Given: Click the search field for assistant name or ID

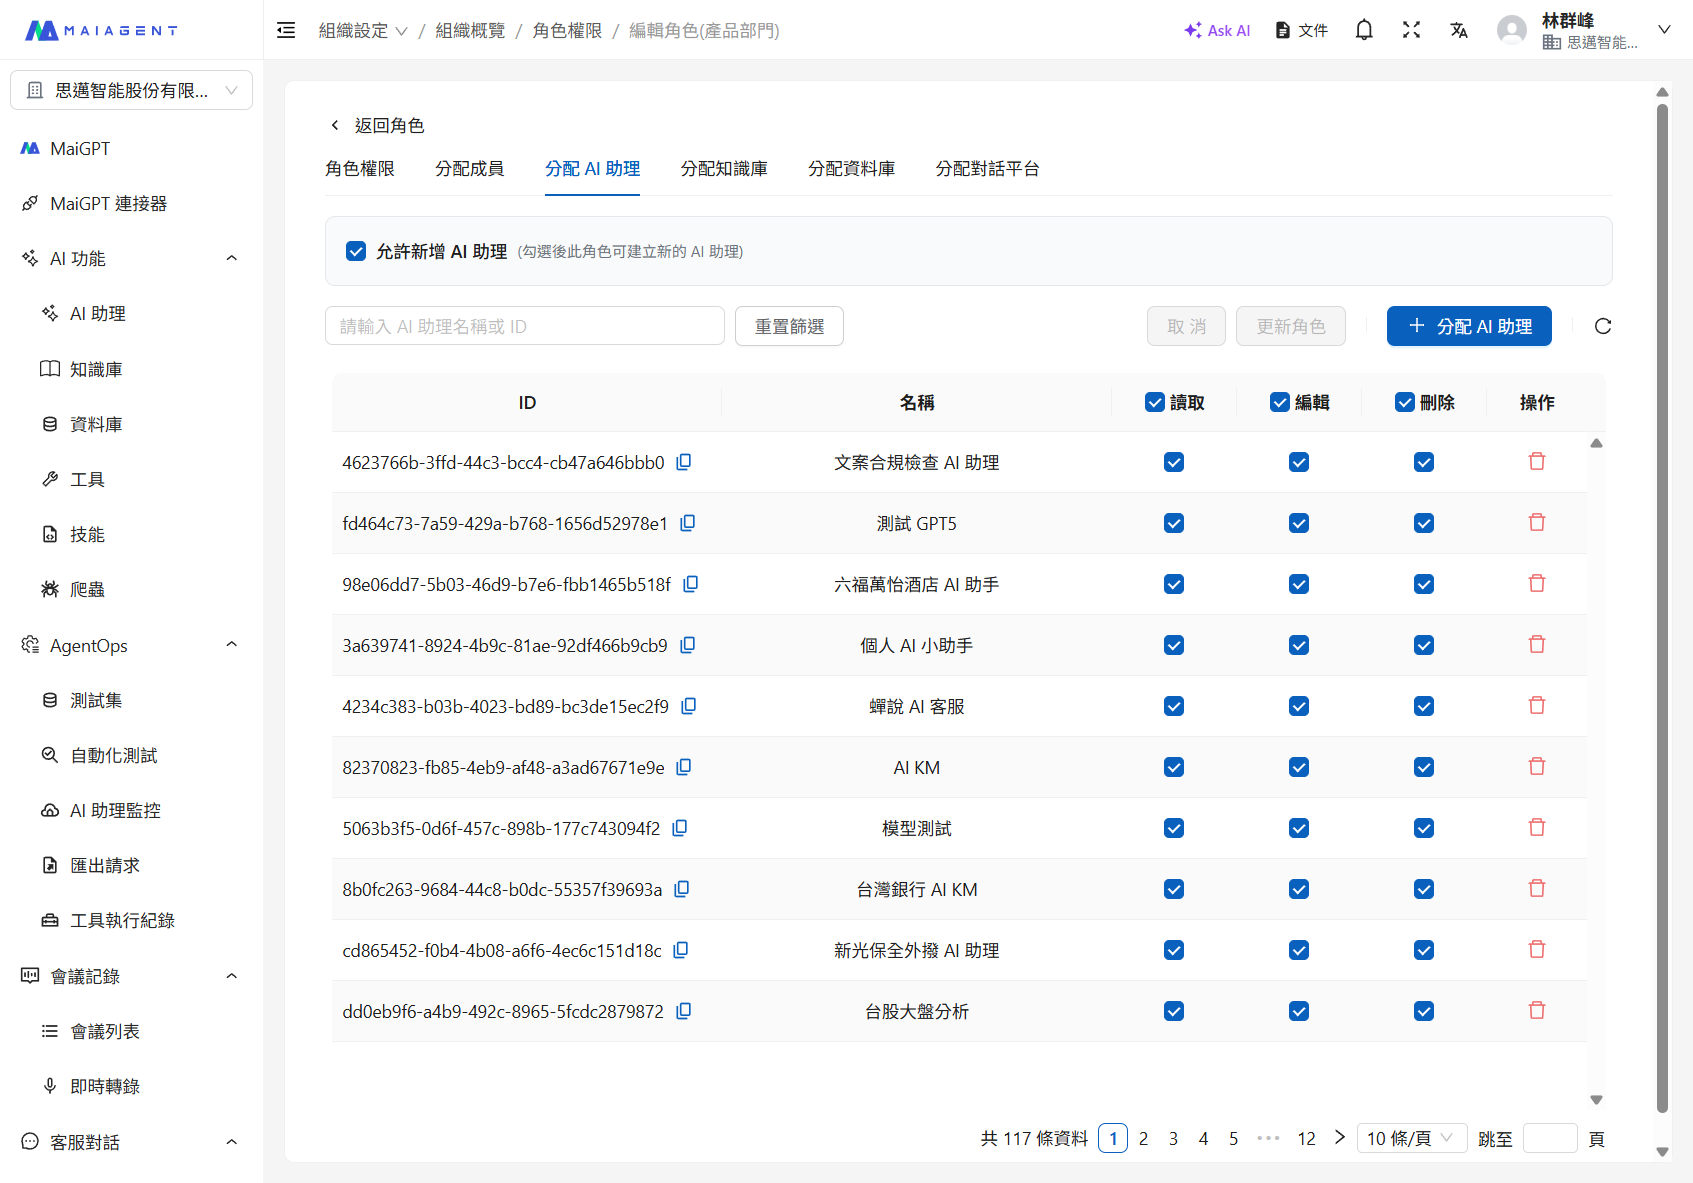Looking at the screenshot, I should pos(525,325).
